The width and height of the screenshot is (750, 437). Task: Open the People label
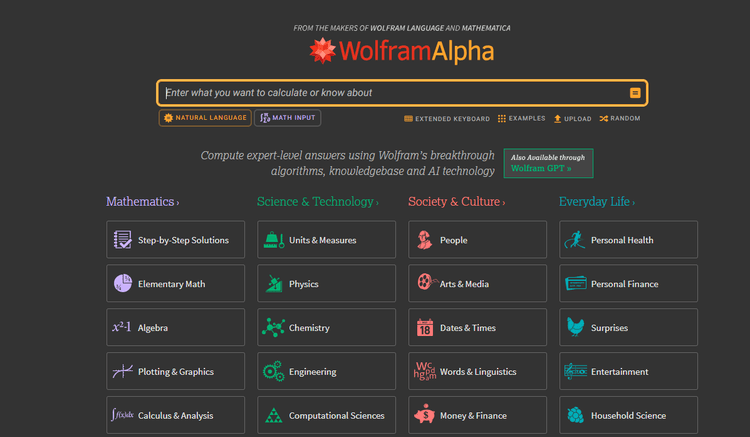[x=453, y=240]
